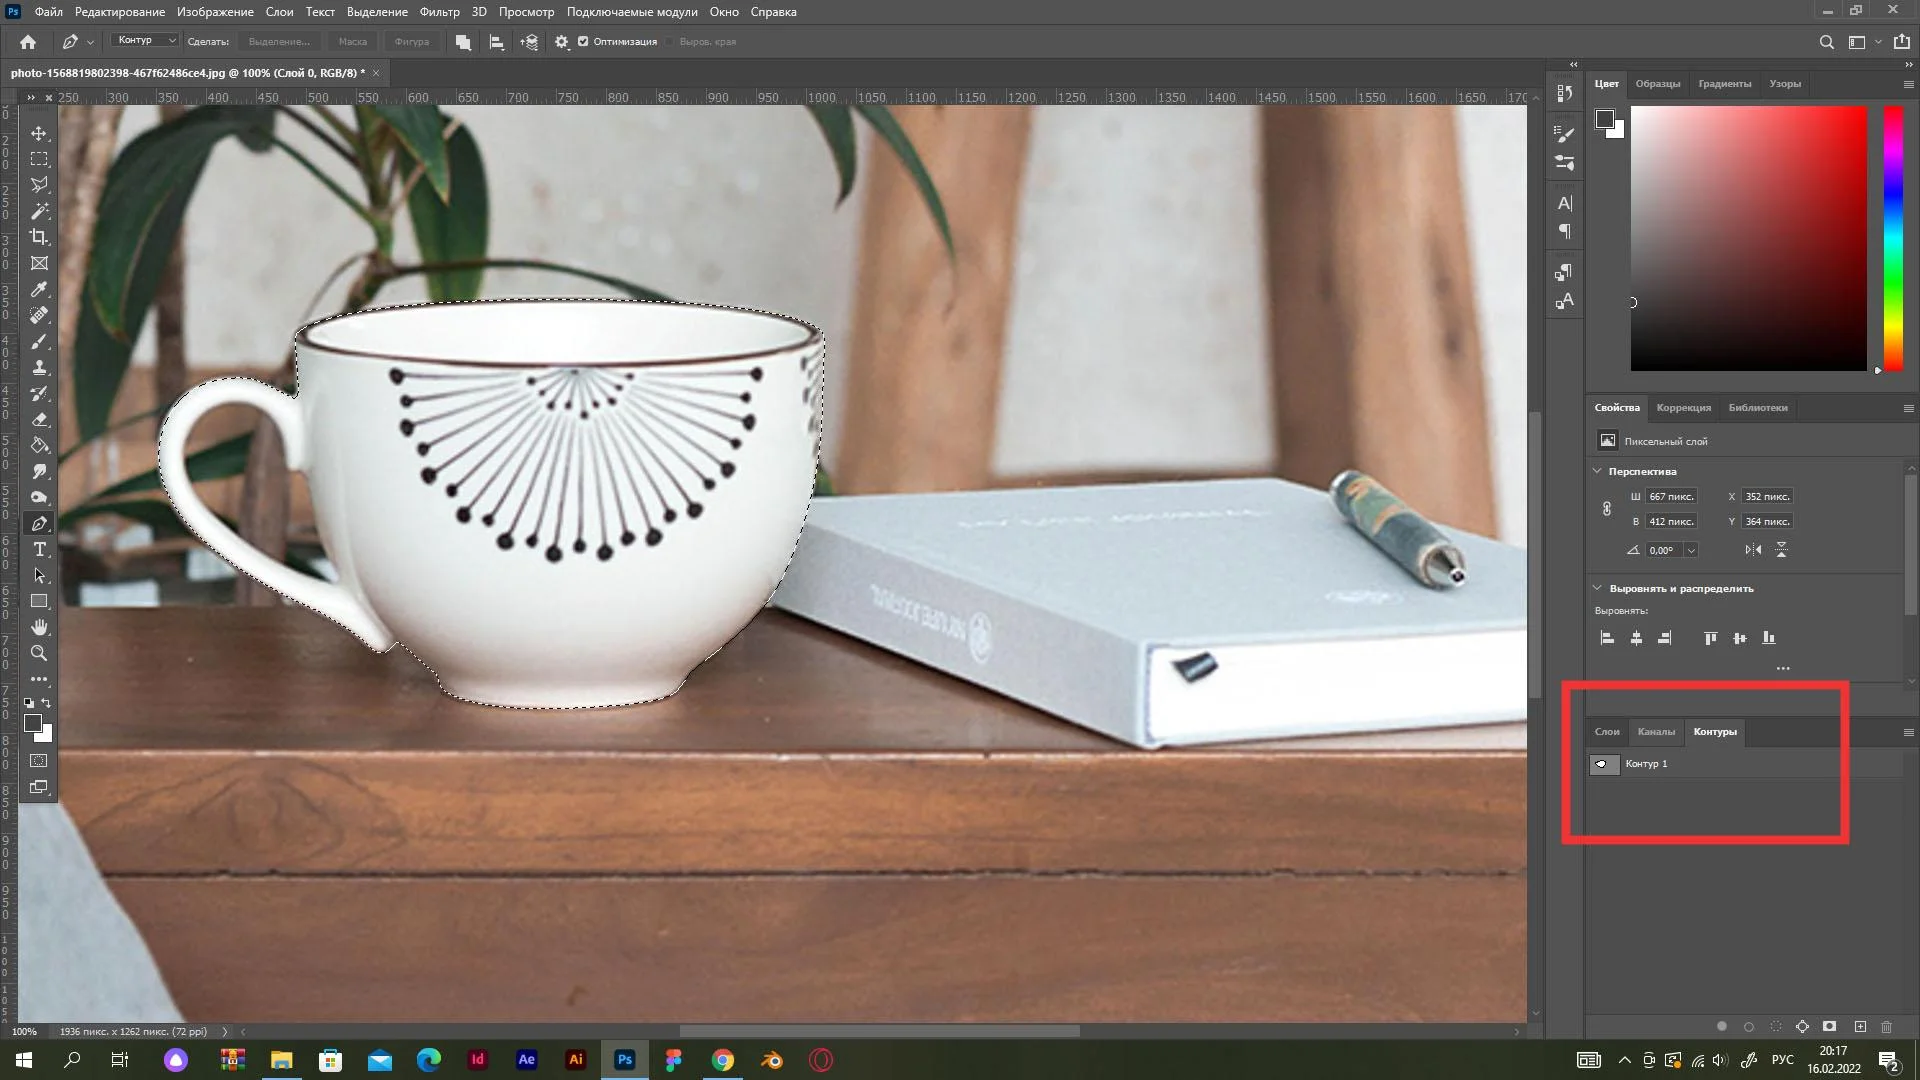Select the Eyedropper tool
Viewport: 1920px width, 1080px height.
[x=39, y=289]
